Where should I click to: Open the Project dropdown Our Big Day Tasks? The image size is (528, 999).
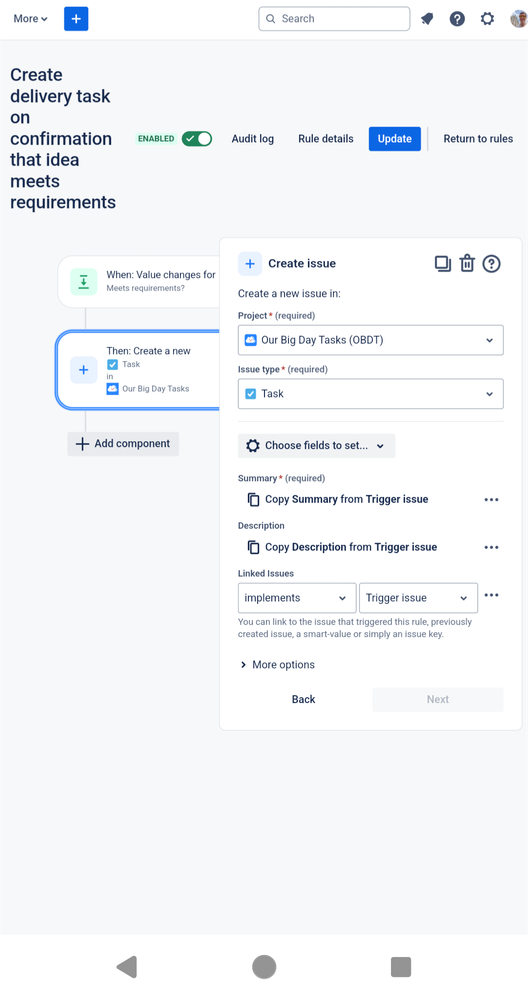pos(371,340)
